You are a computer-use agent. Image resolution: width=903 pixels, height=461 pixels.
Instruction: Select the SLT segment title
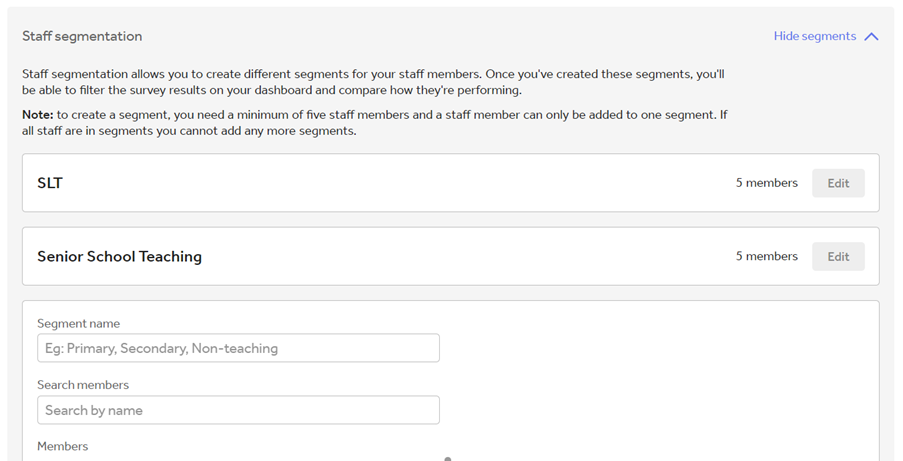pos(50,183)
